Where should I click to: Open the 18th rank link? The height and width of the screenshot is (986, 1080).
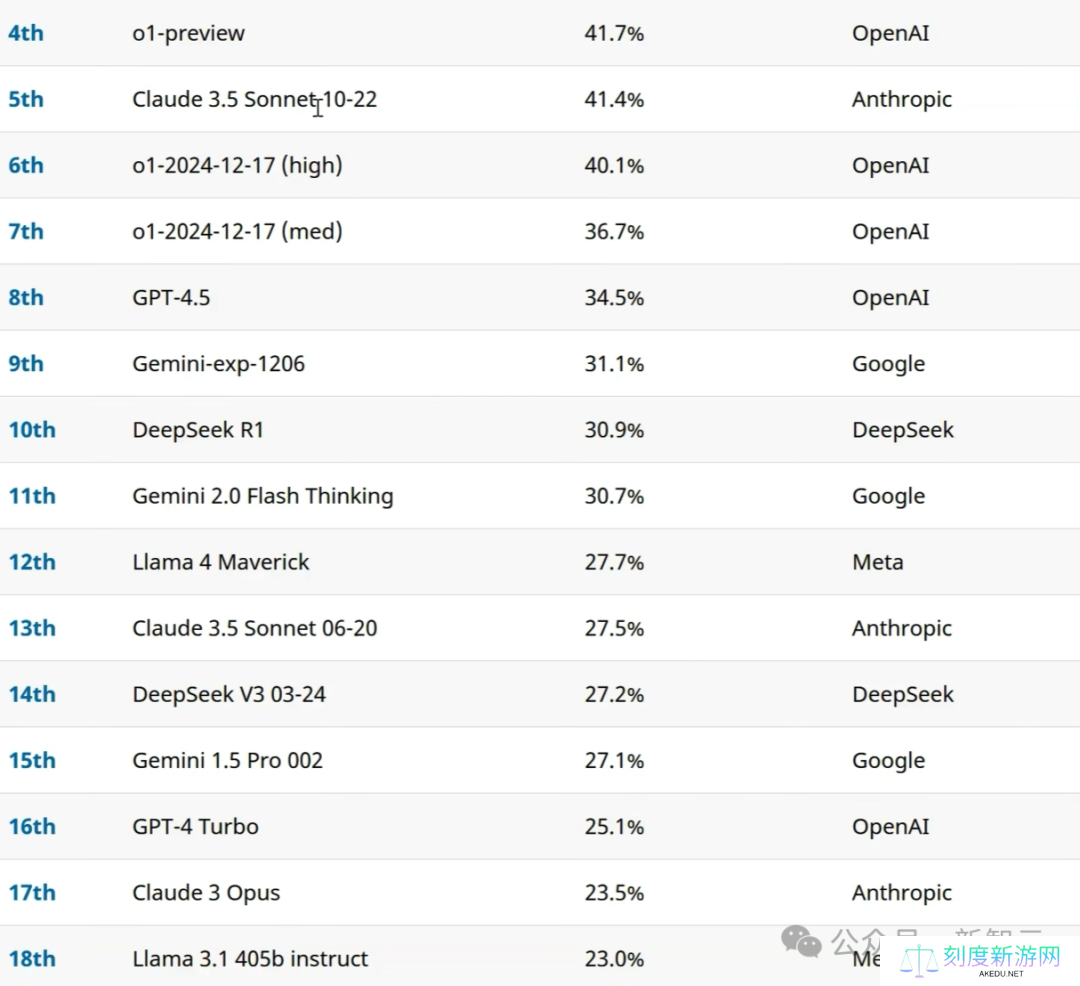pos(32,958)
